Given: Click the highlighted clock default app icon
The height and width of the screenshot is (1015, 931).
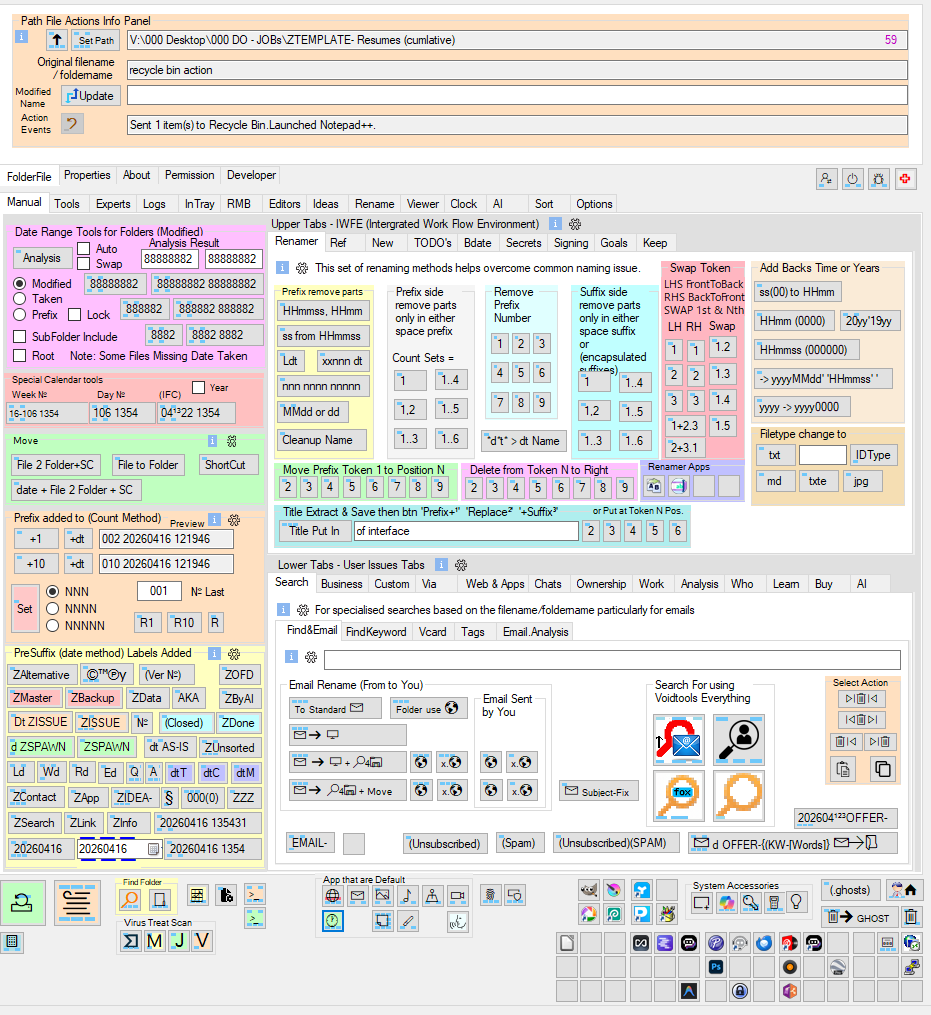Looking at the screenshot, I should (x=333, y=920).
